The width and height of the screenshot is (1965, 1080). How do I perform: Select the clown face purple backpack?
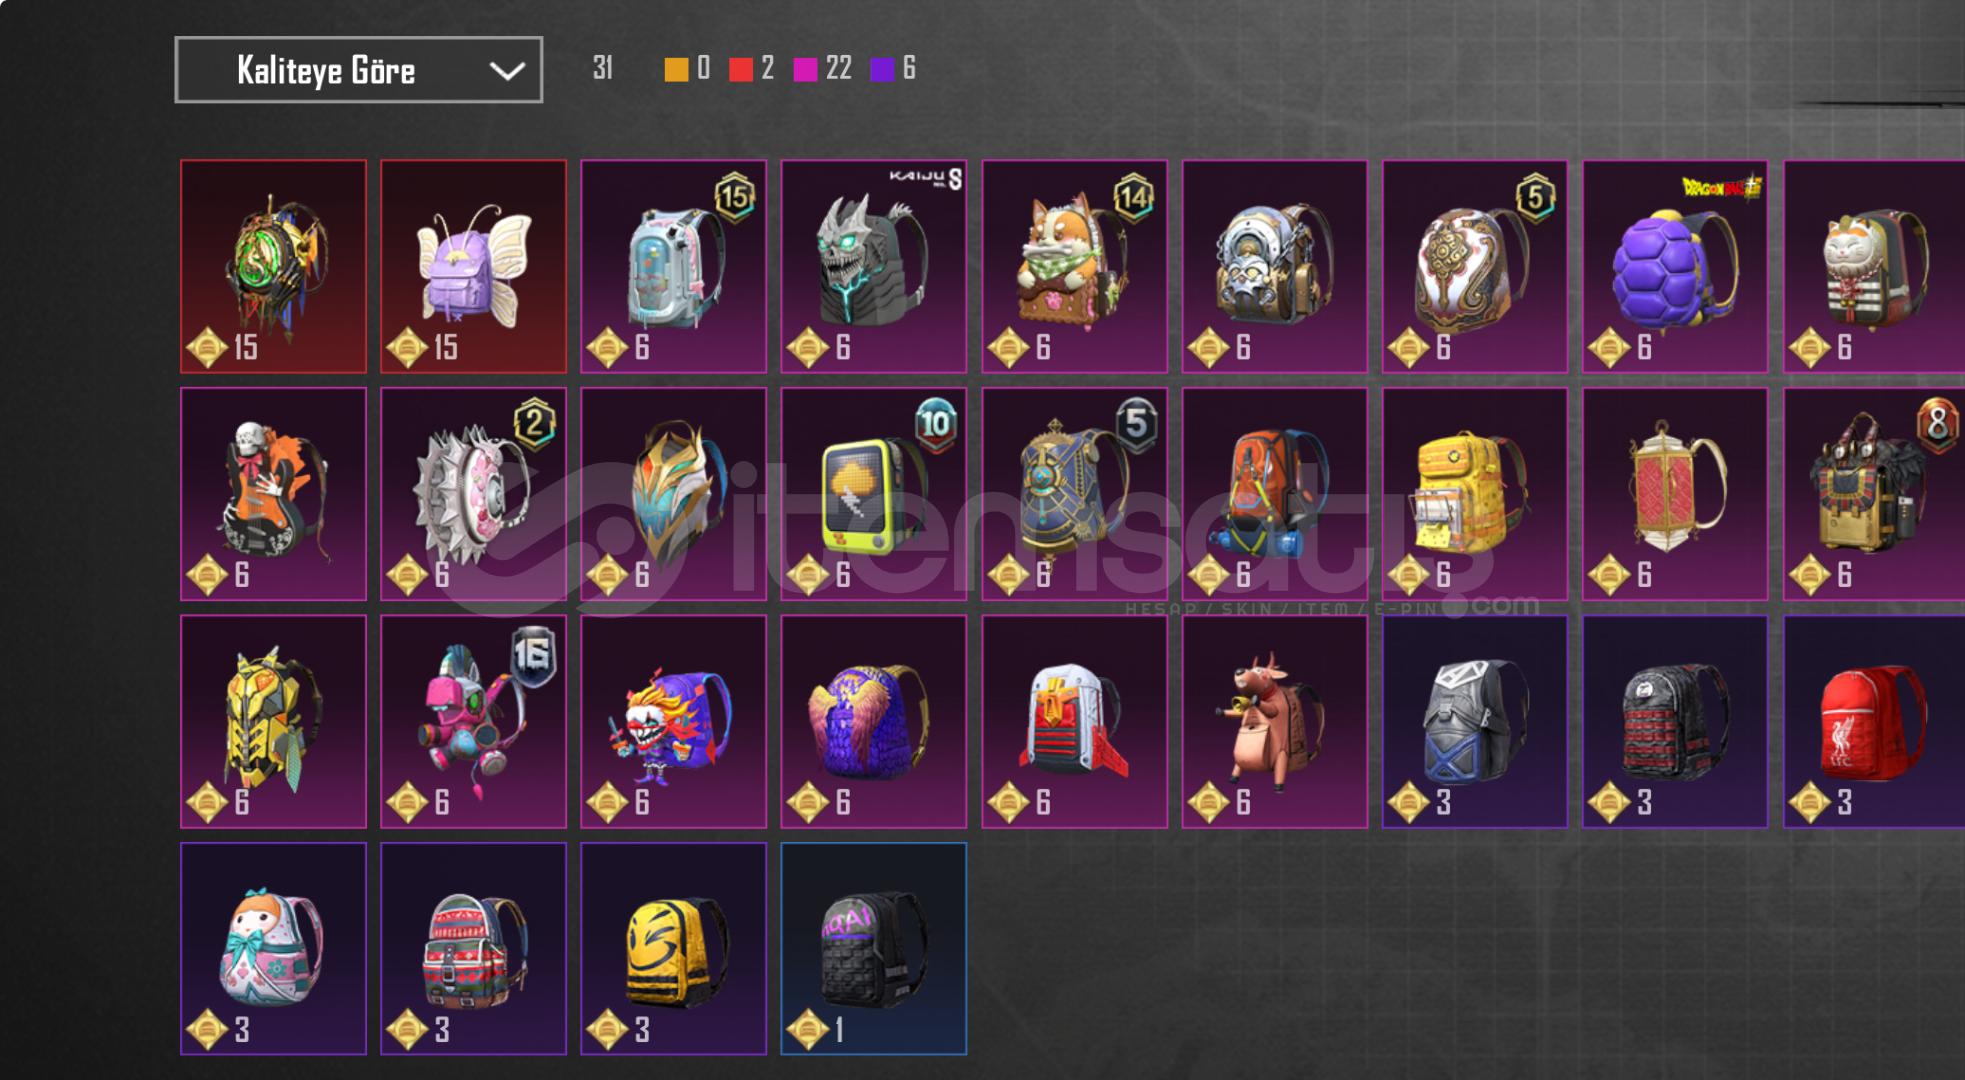pos(673,722)
